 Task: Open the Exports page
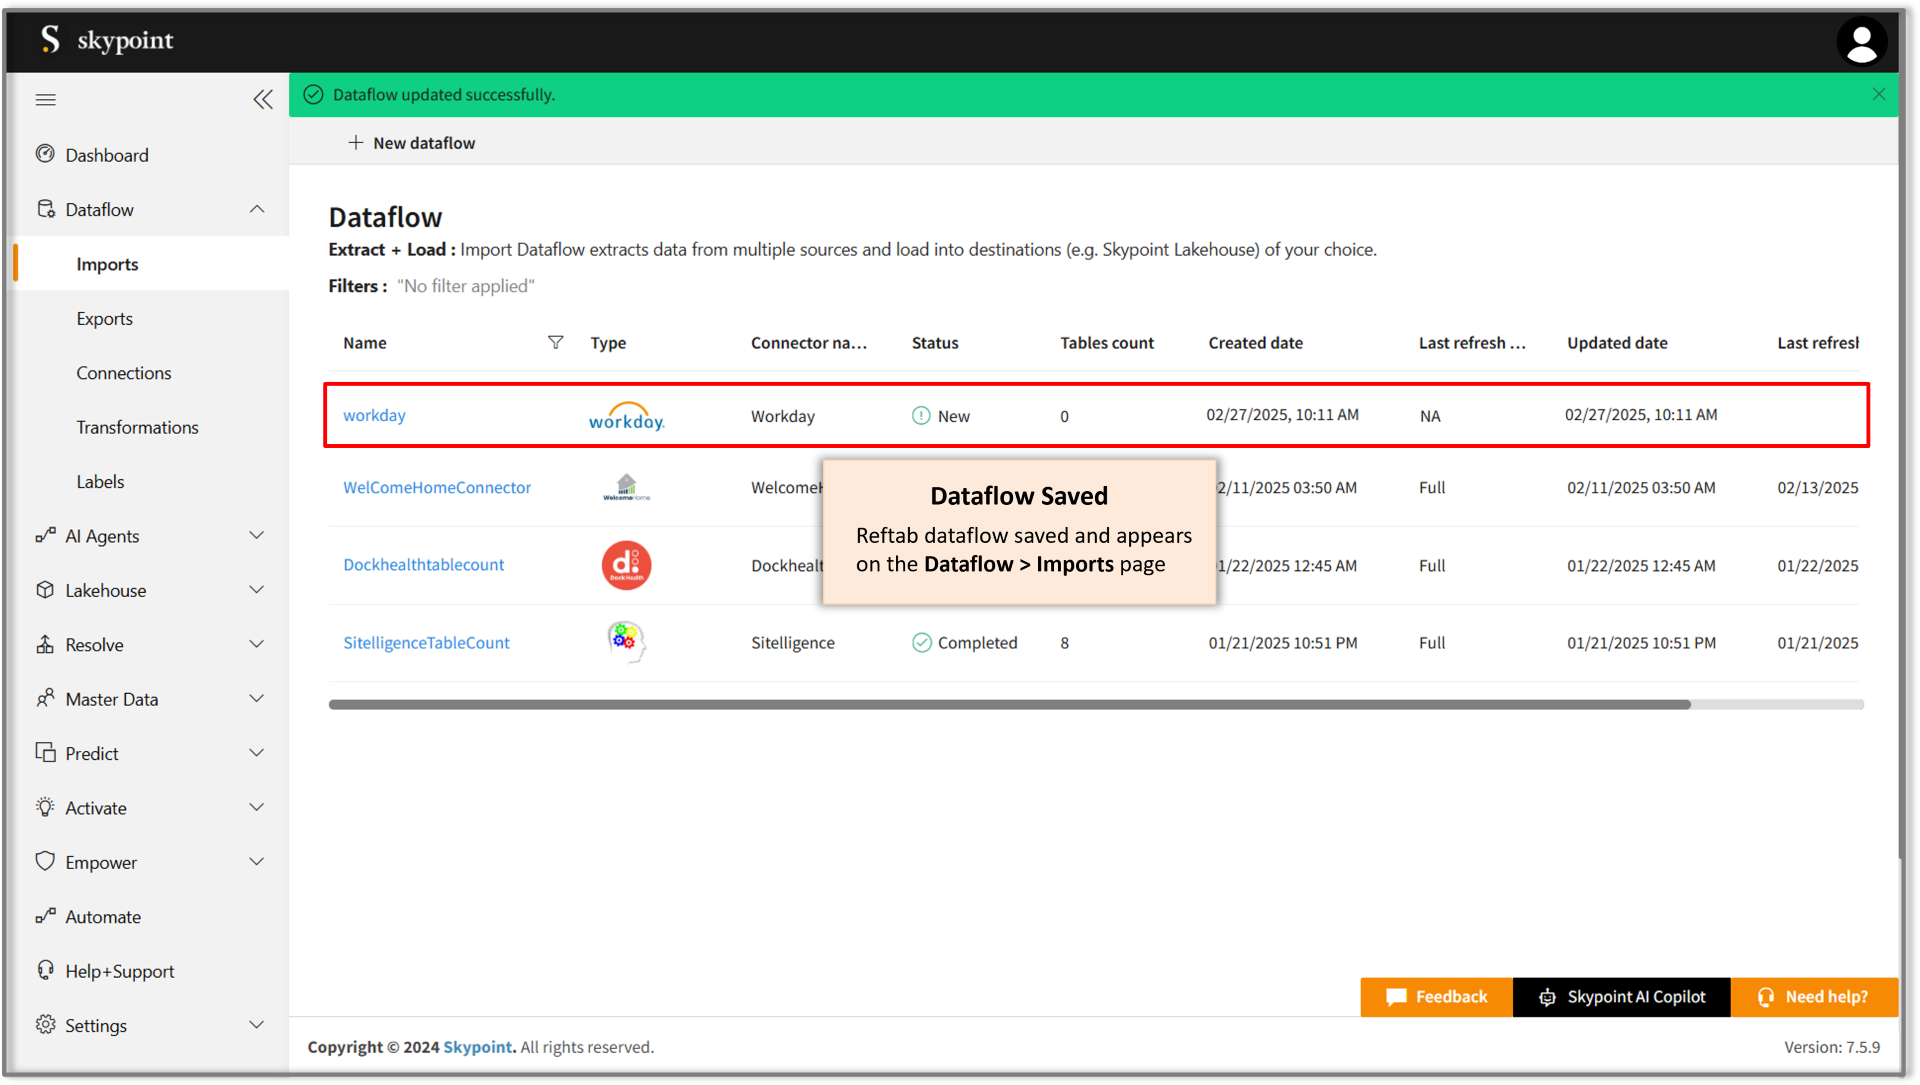[x=105, y=318]
